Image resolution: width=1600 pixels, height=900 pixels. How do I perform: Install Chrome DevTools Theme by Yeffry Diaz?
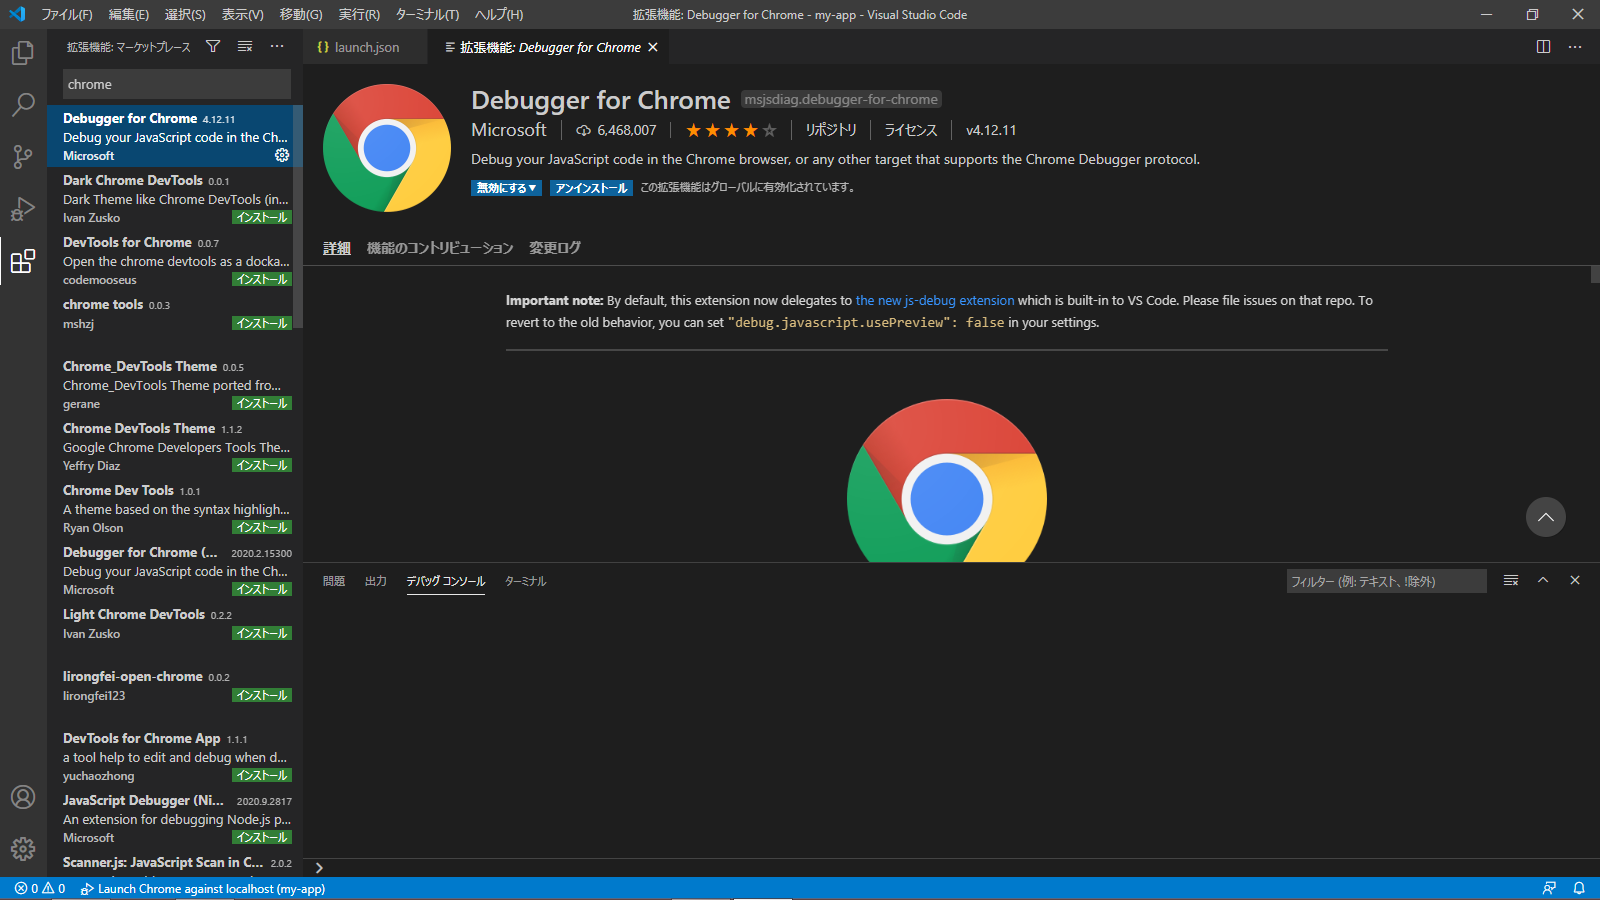pos(262,465)
